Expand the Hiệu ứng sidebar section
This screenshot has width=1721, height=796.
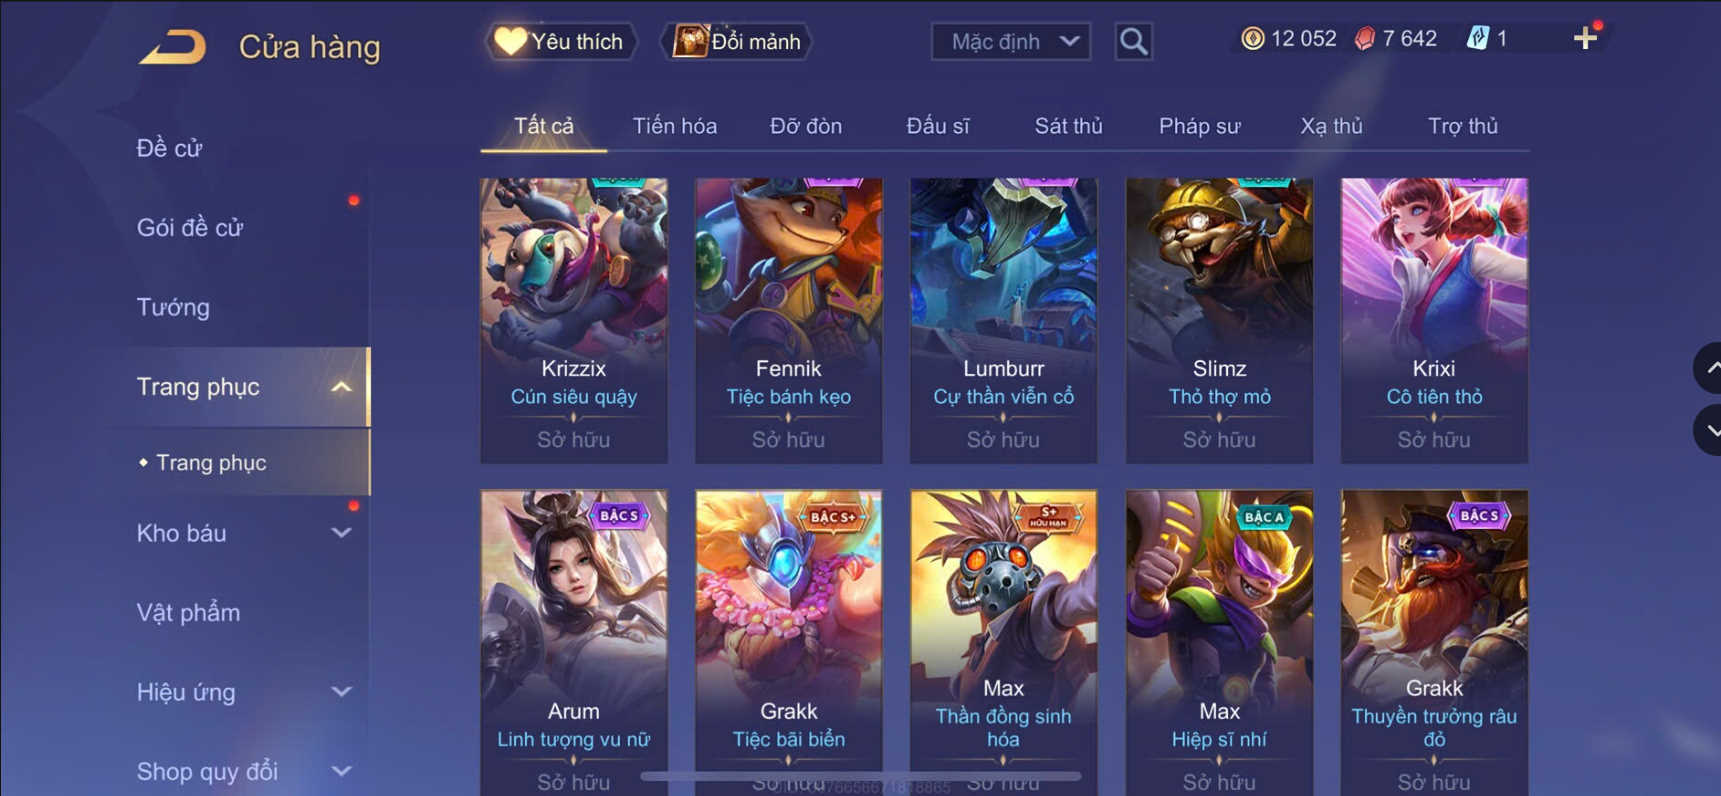(341, 692)
